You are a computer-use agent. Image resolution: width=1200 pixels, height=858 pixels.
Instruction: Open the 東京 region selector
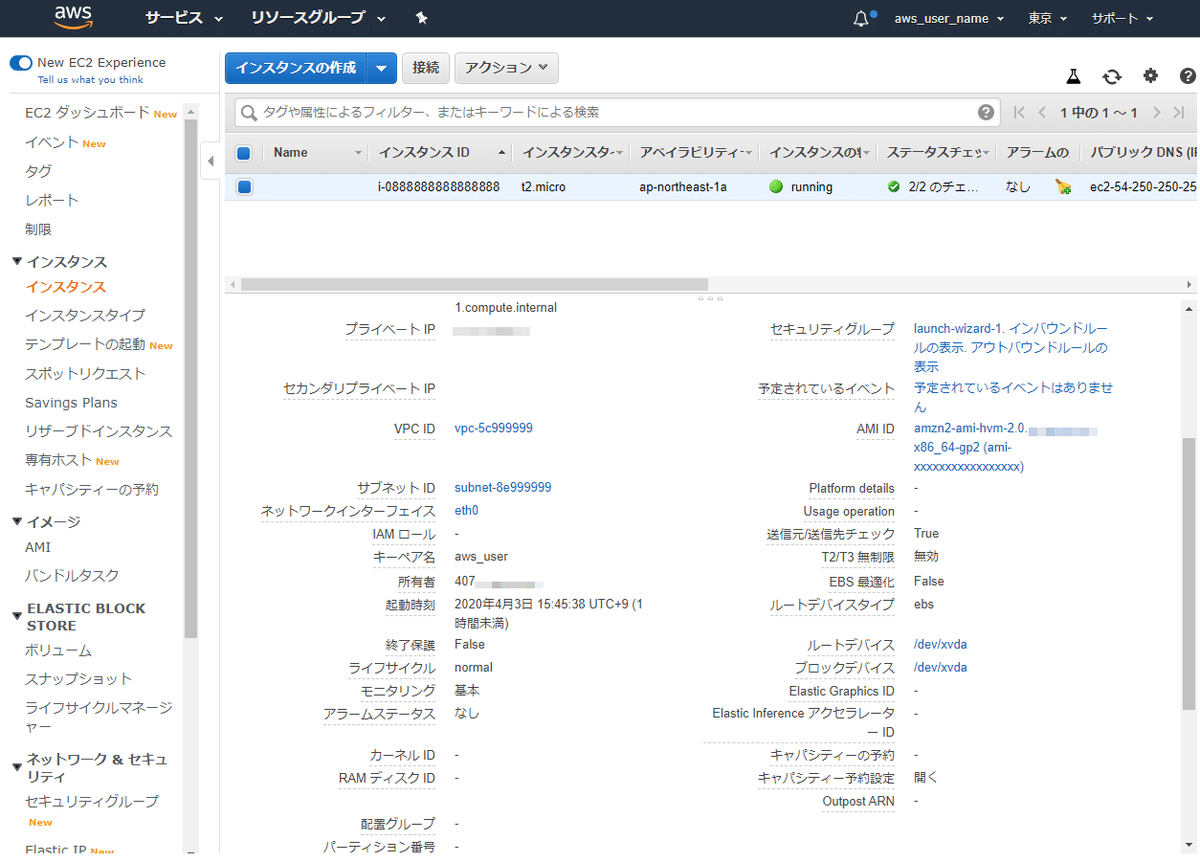[1047, 18]
